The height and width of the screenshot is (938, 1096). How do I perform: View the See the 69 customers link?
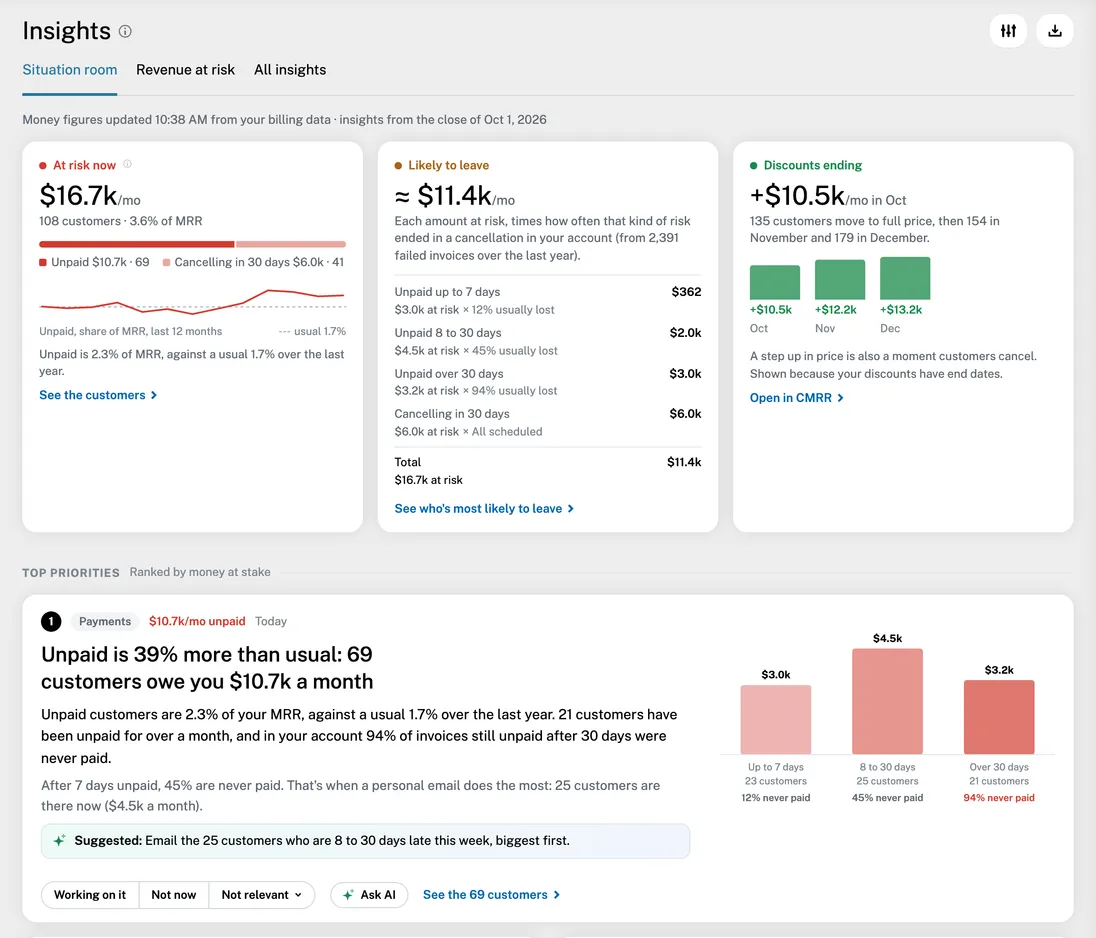(x=491, y=895)
